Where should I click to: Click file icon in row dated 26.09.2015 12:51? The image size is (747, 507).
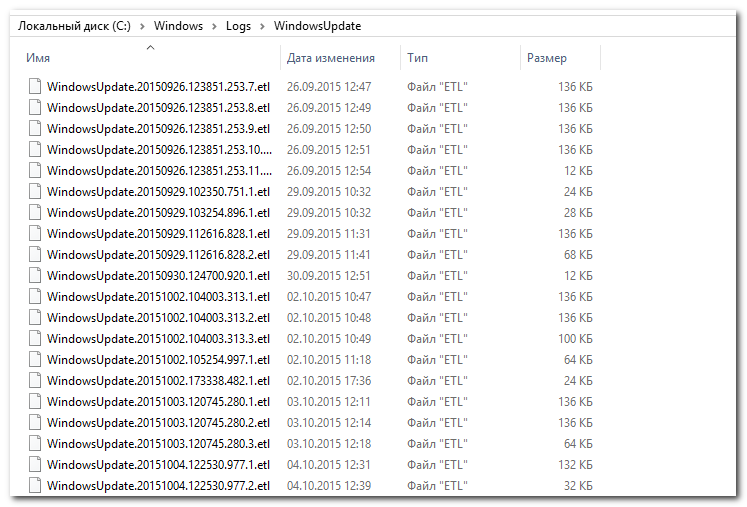[x=35, y=149]
